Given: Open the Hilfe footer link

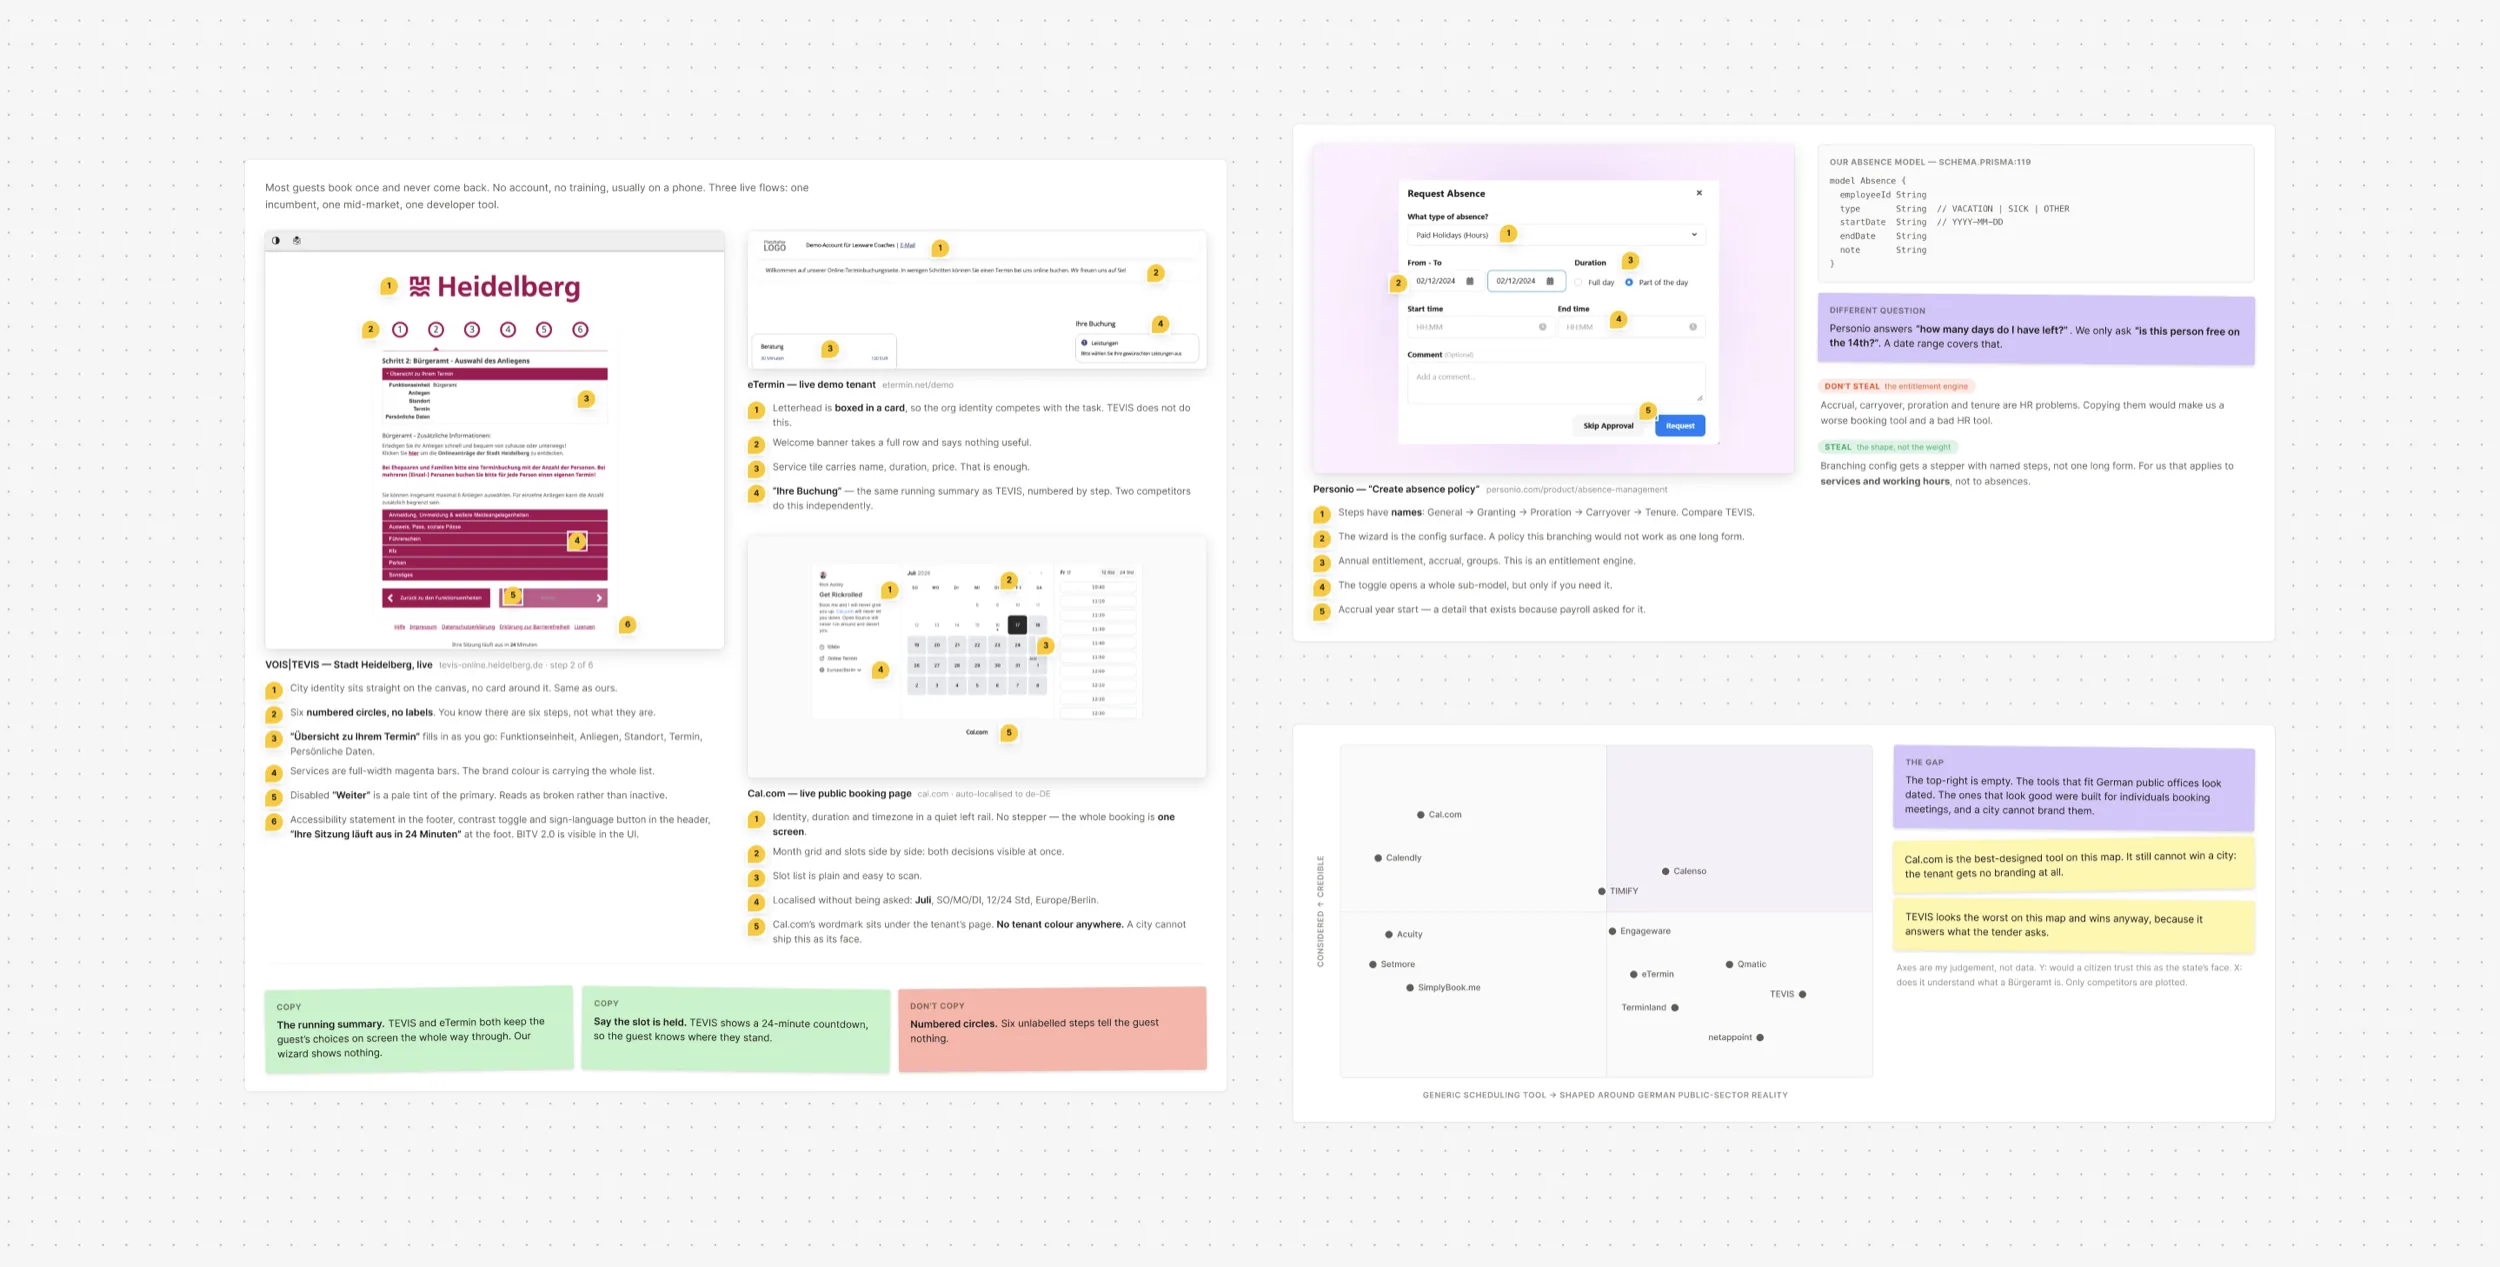Looking at the screenshot, I should [x=400, y=627].
